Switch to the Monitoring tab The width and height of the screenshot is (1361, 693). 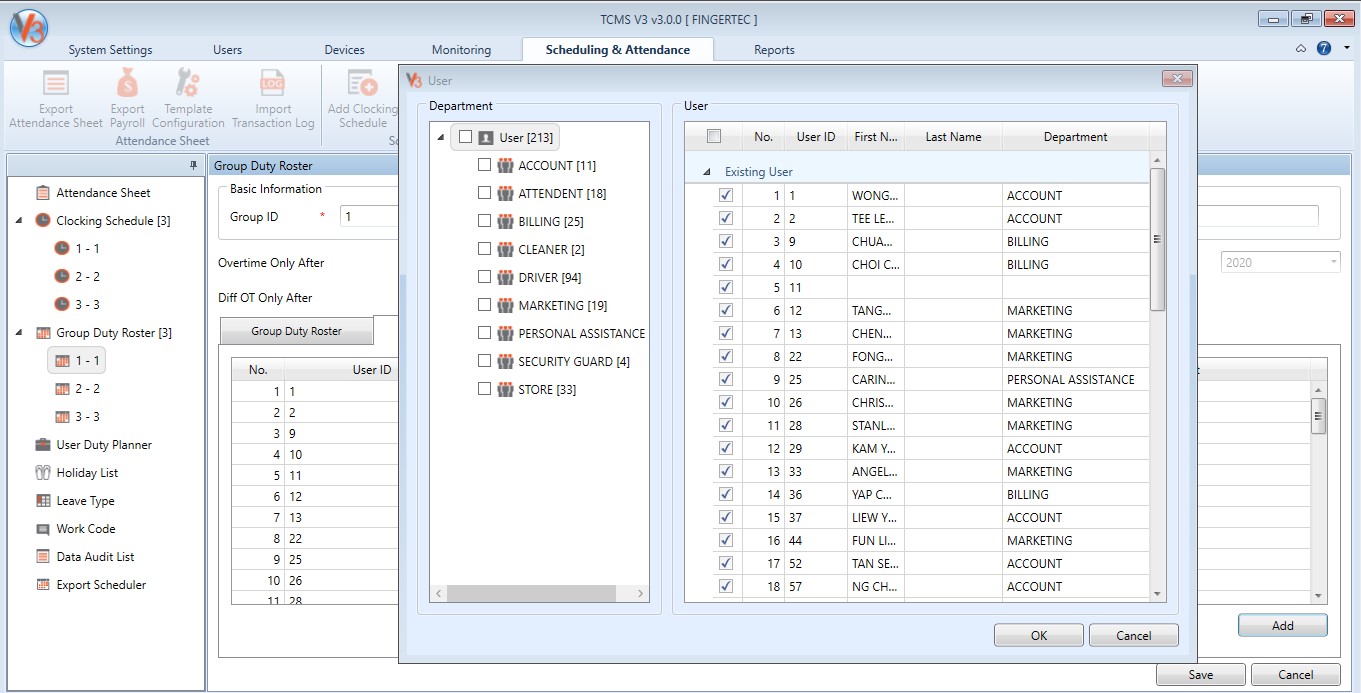pos(461,50)
